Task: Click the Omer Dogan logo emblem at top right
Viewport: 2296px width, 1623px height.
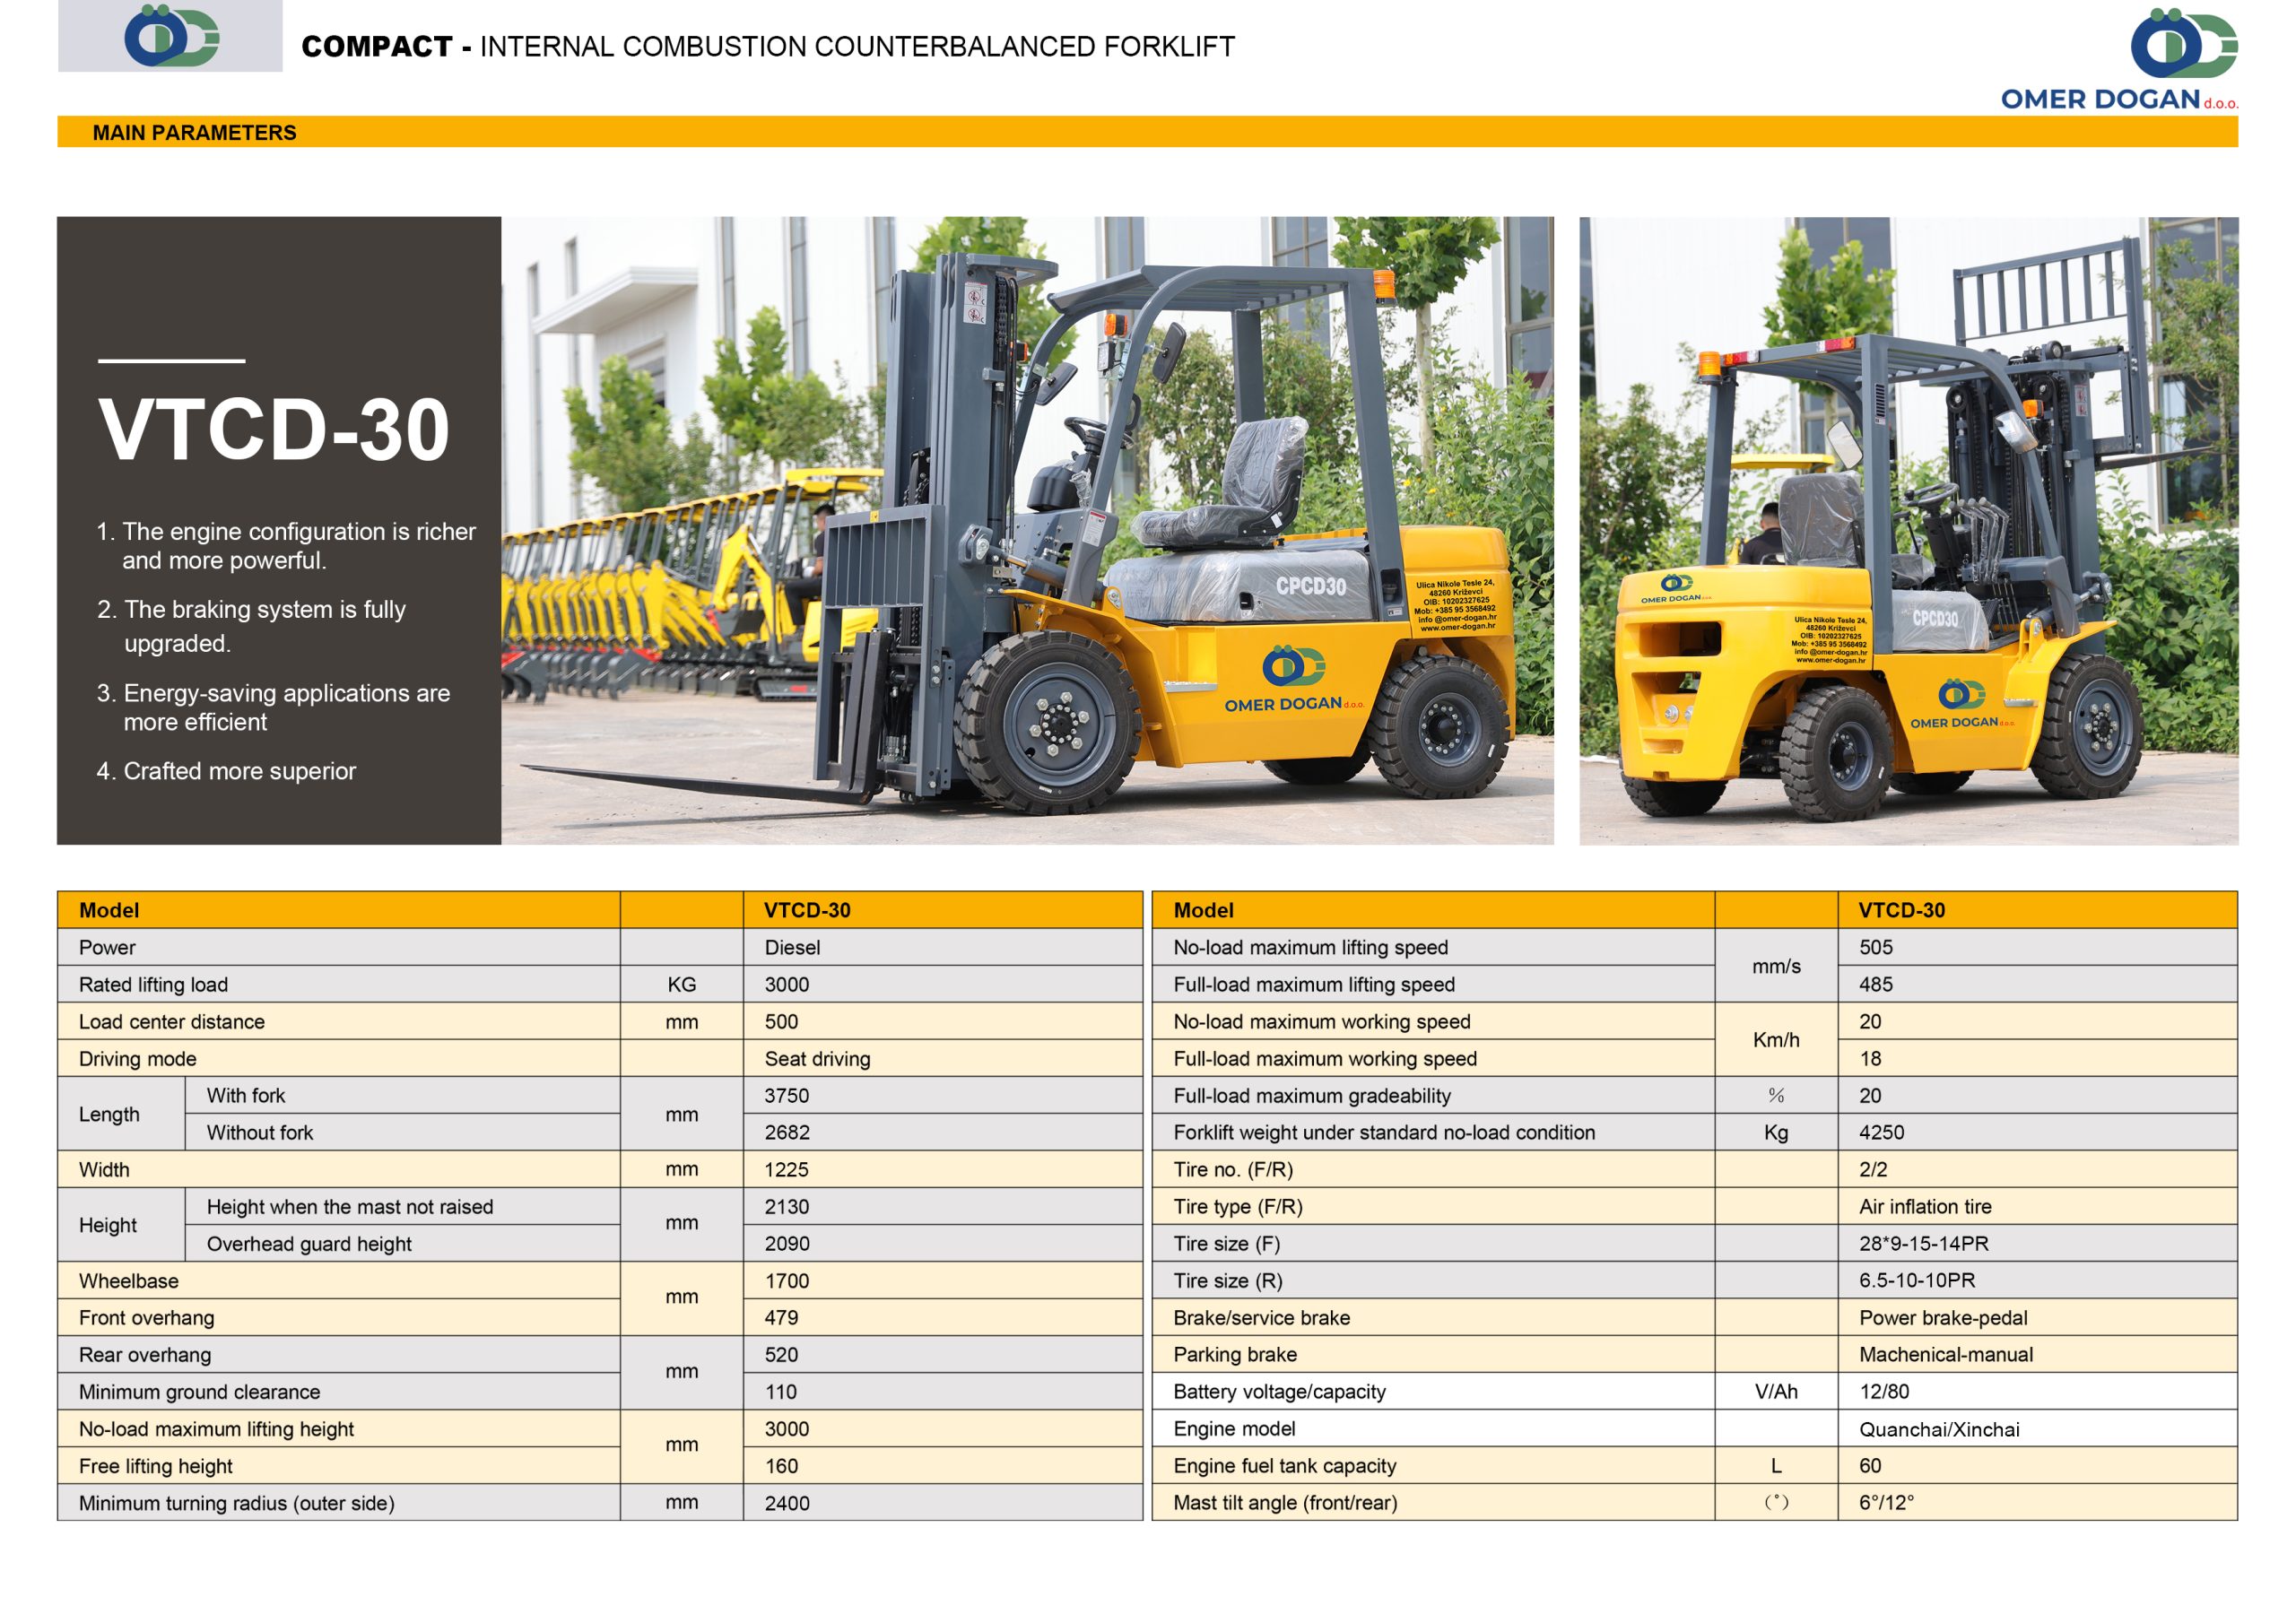Action: [2184, 43]
